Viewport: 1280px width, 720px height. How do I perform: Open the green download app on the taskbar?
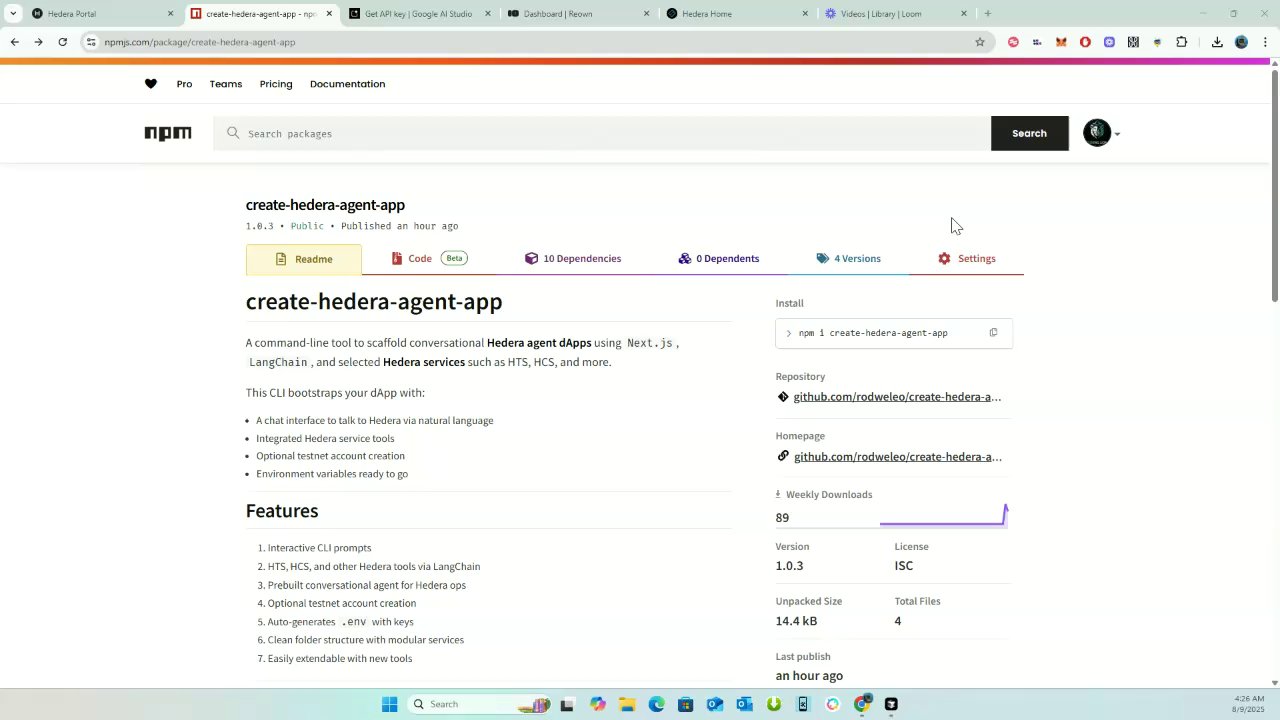pyautogui.click(x=773, y=704)
